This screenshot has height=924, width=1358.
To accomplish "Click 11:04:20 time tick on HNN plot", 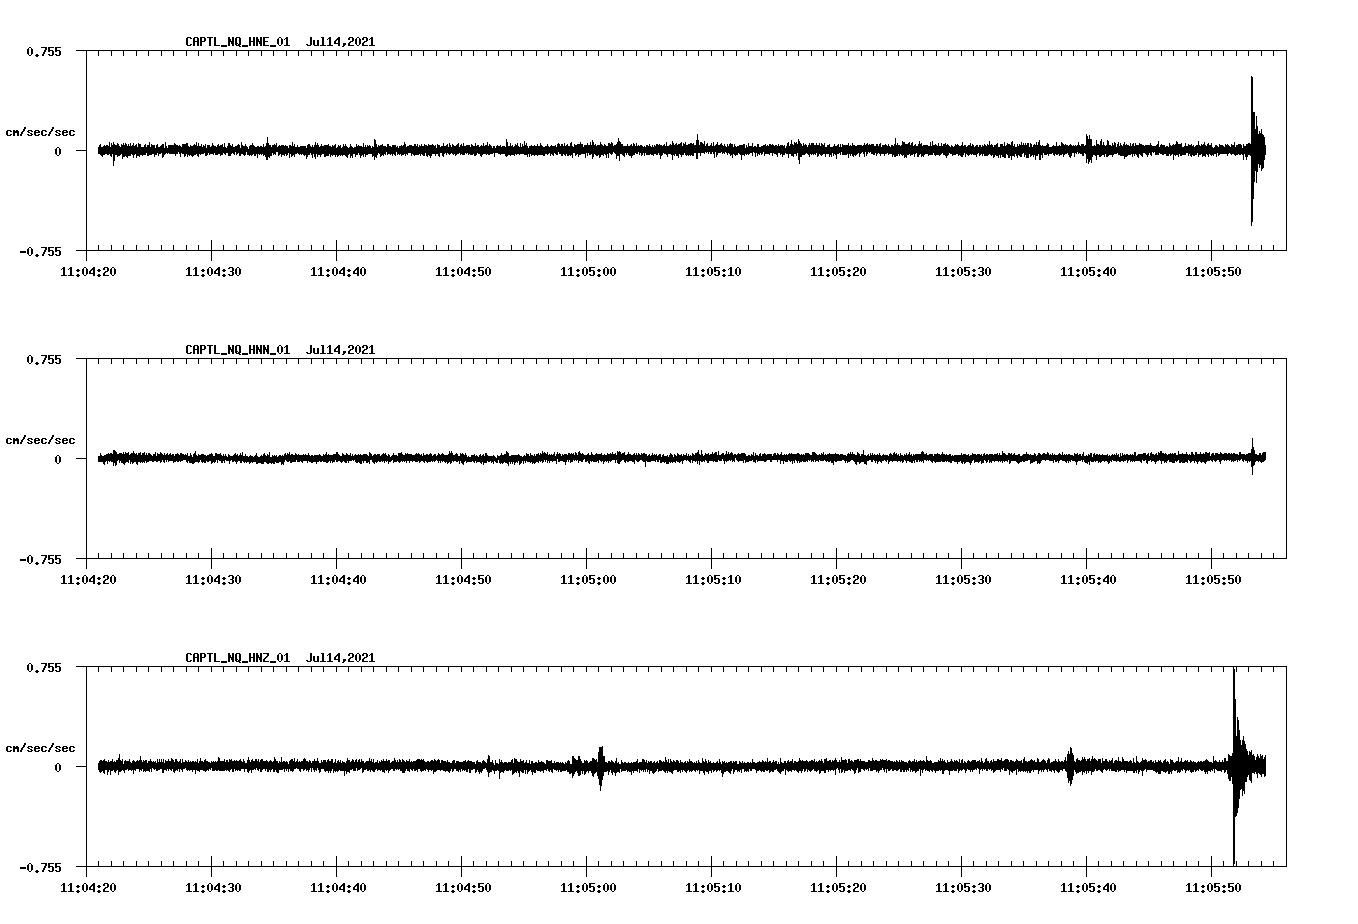I will (87, 579).
